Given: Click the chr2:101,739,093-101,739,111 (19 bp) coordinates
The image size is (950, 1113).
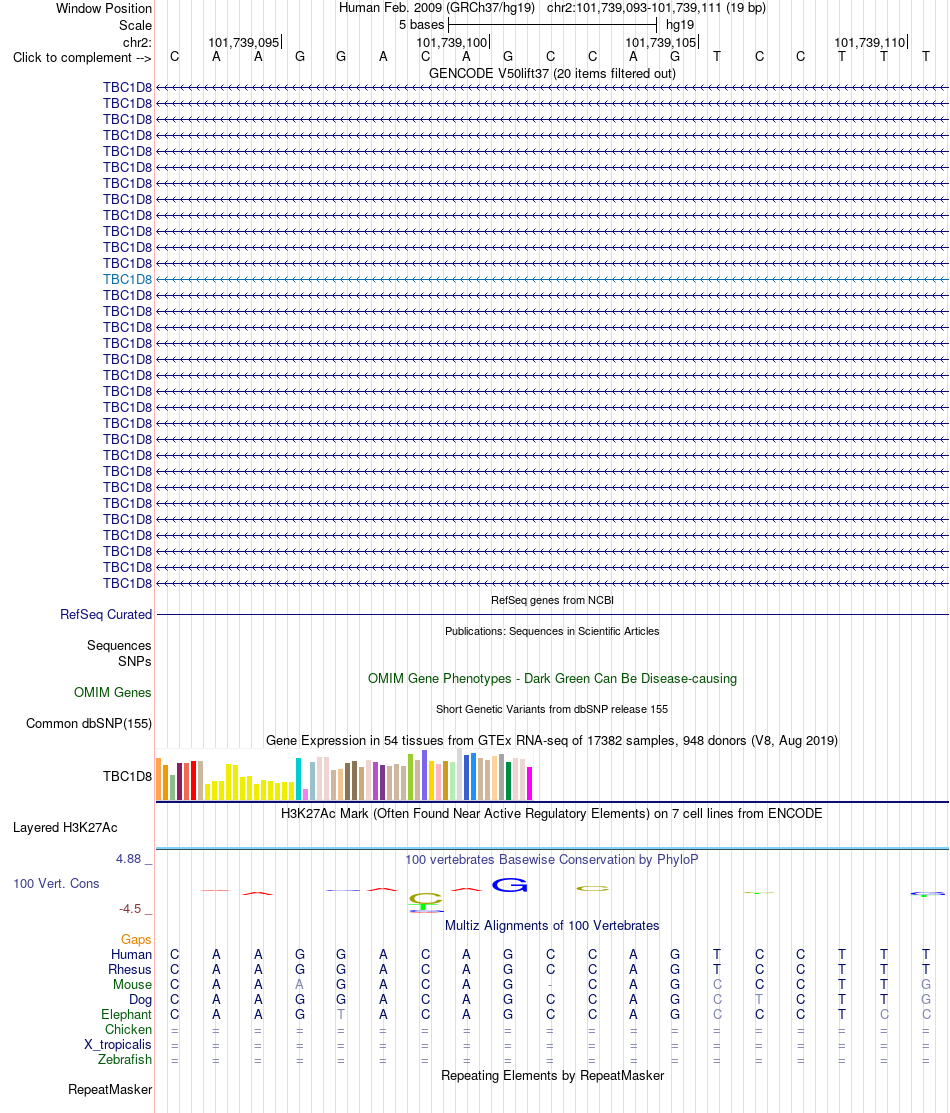Looking at the screenshot, I should point(656,8).
